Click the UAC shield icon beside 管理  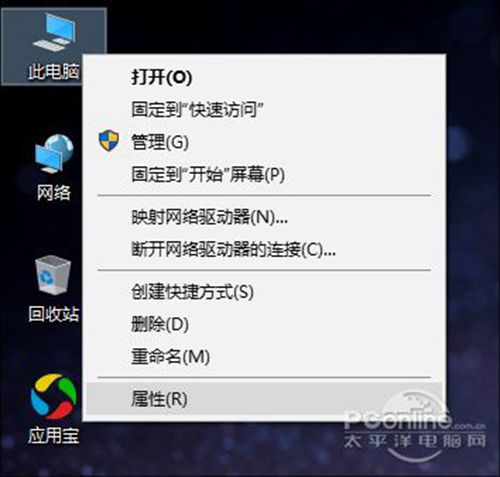109,140
